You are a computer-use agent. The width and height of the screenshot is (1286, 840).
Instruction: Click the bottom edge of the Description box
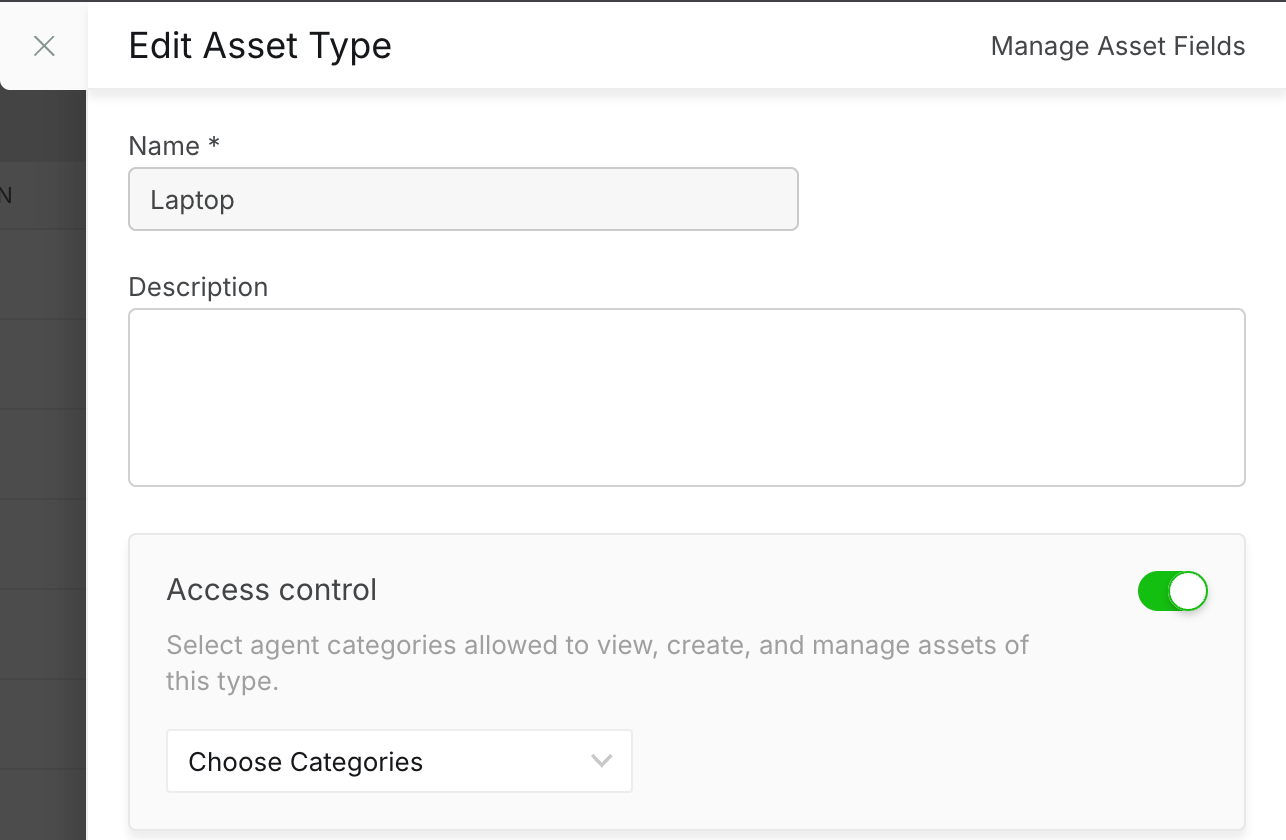pos(686,485)
